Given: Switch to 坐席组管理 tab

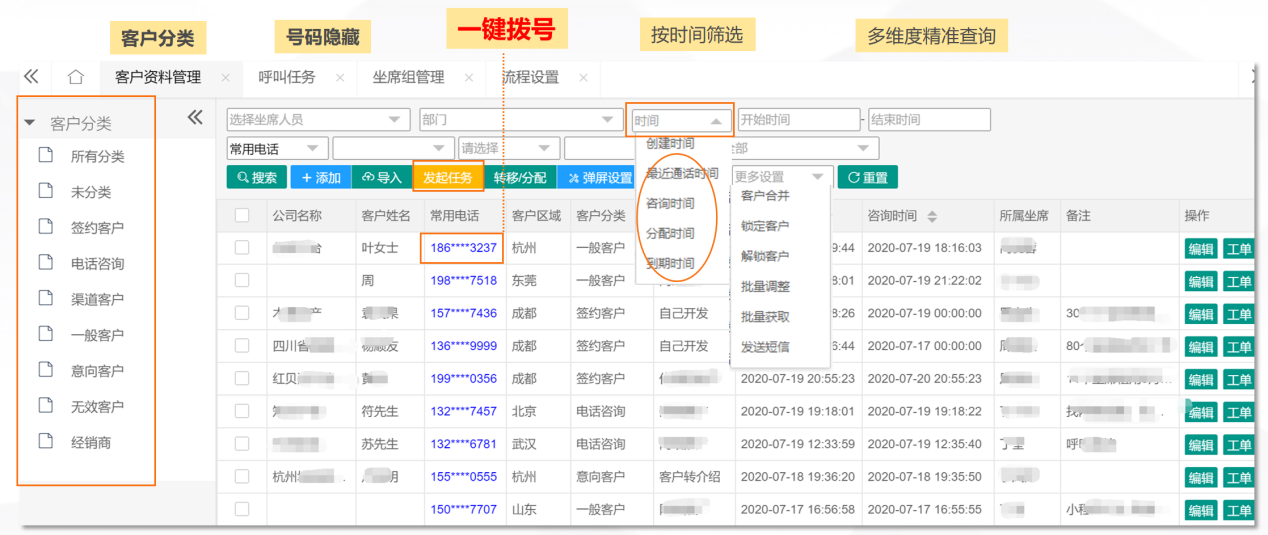Looking at the screenshot, I should point(408,77).
